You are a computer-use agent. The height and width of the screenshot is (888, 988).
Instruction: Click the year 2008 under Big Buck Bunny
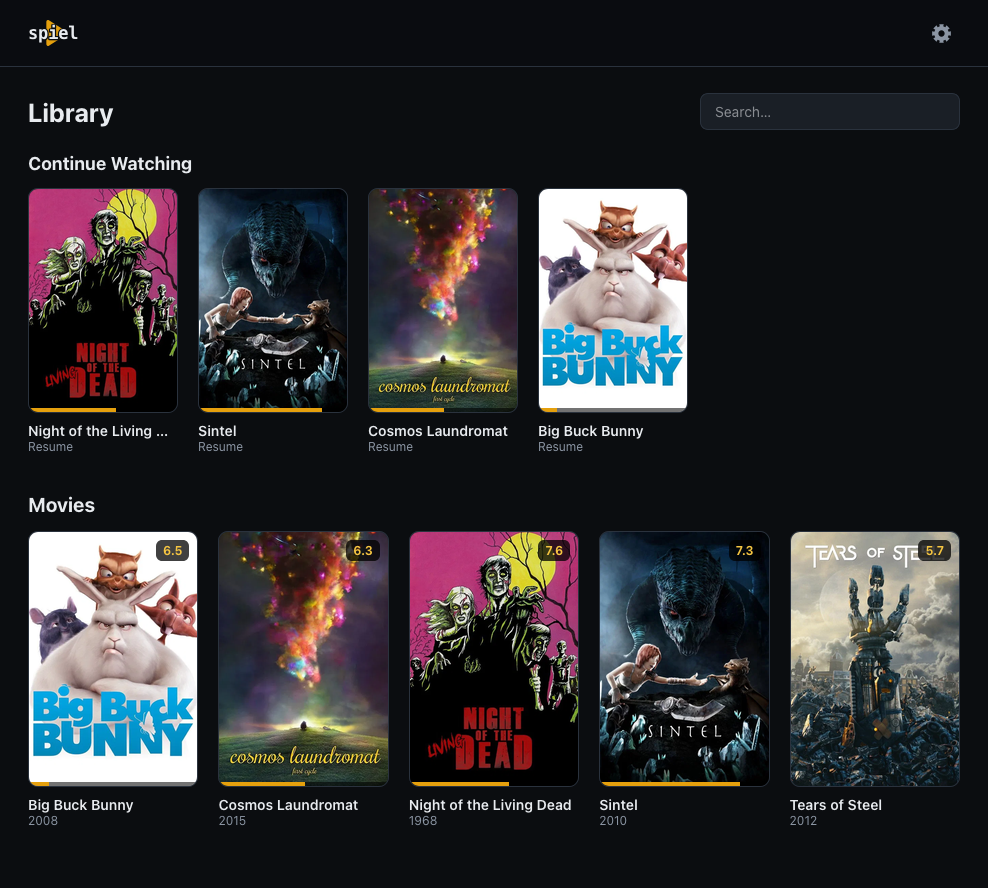coord(43,821)
